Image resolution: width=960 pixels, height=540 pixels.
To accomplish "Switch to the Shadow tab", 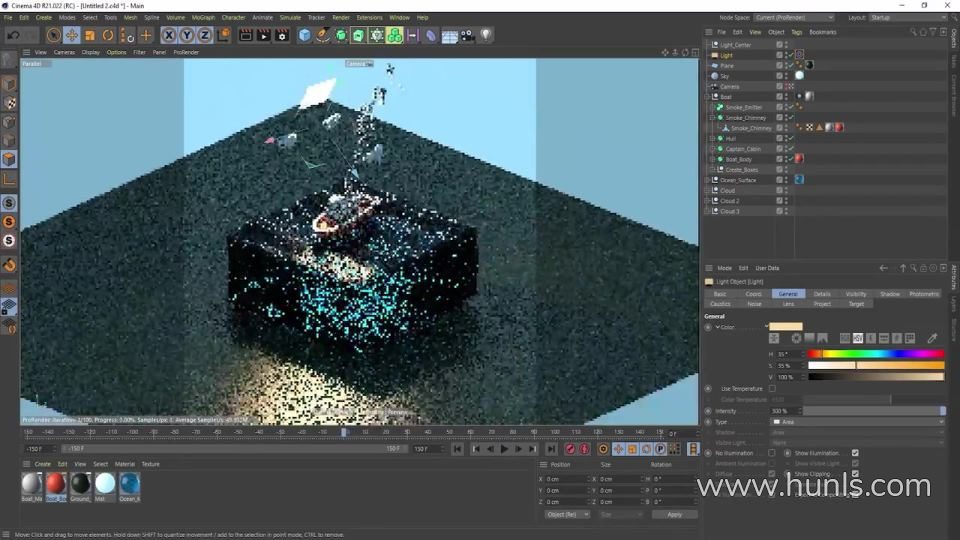I will [889, 294].
